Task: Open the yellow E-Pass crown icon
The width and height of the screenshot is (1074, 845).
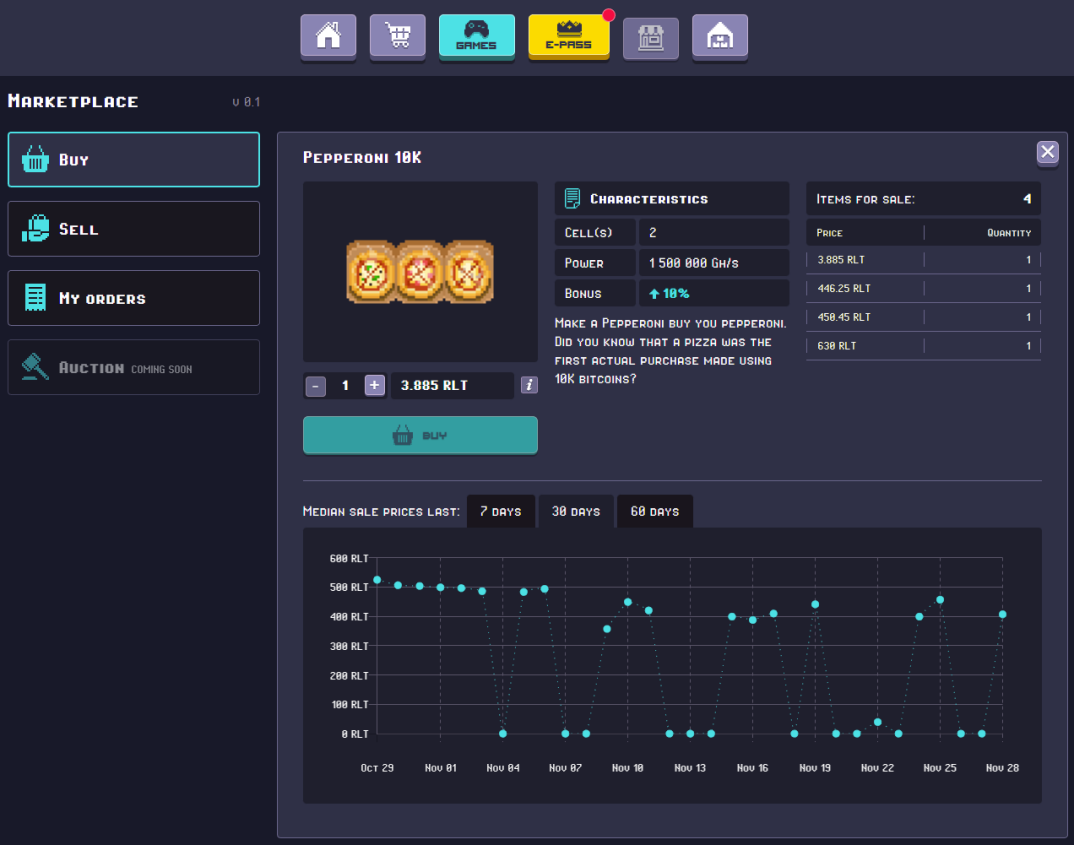Action: [569, 36]
